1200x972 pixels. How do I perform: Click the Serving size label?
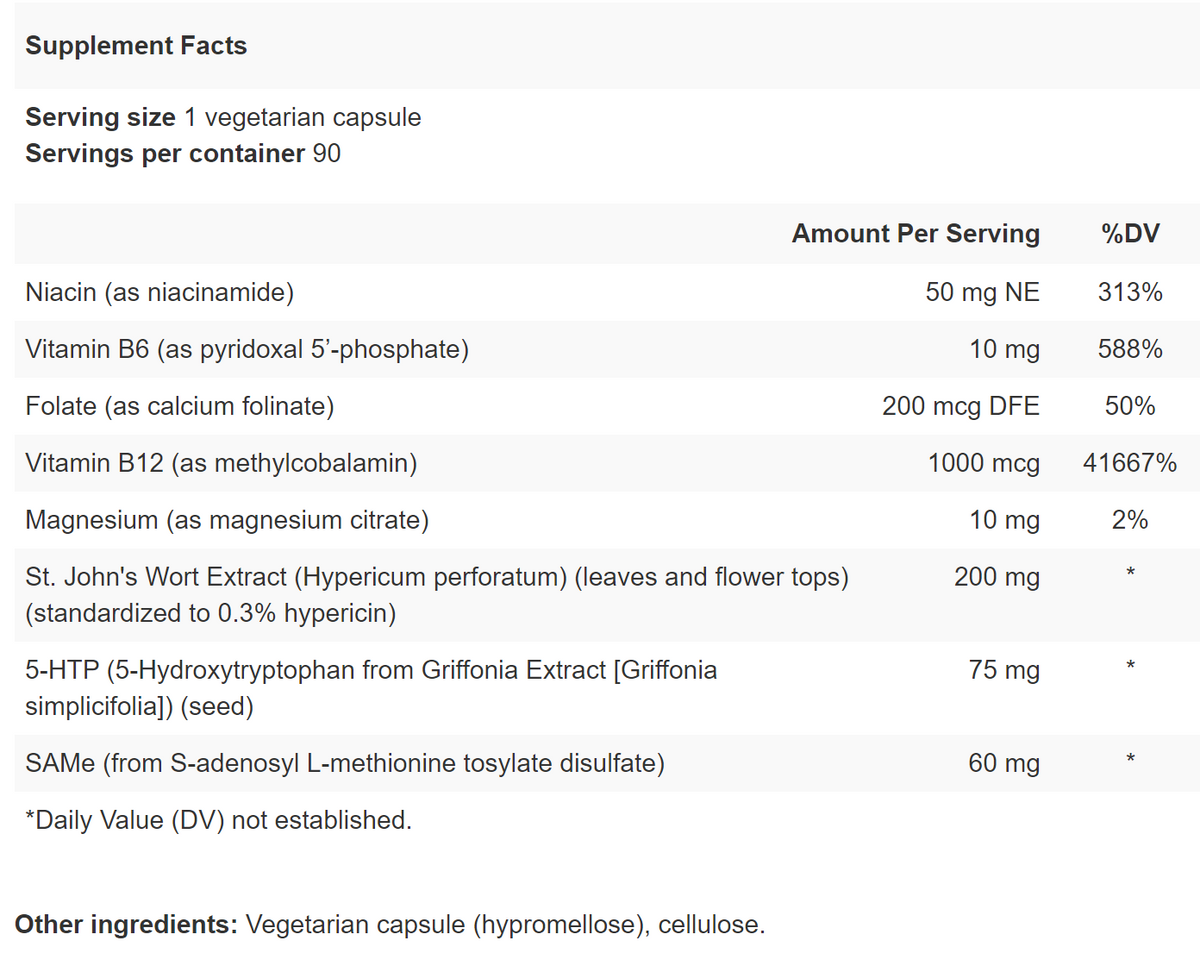click(100, 117)
